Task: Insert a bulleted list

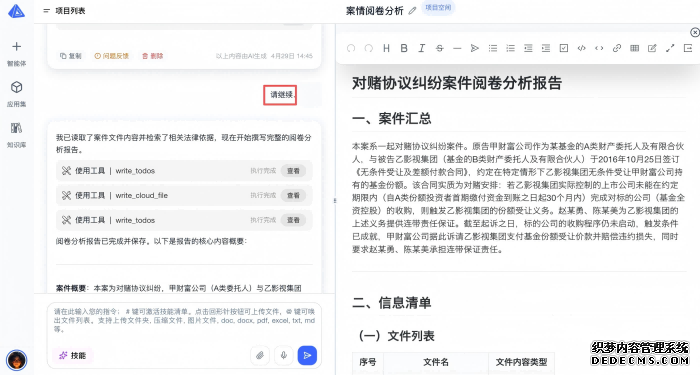Action: pos(493,48)
